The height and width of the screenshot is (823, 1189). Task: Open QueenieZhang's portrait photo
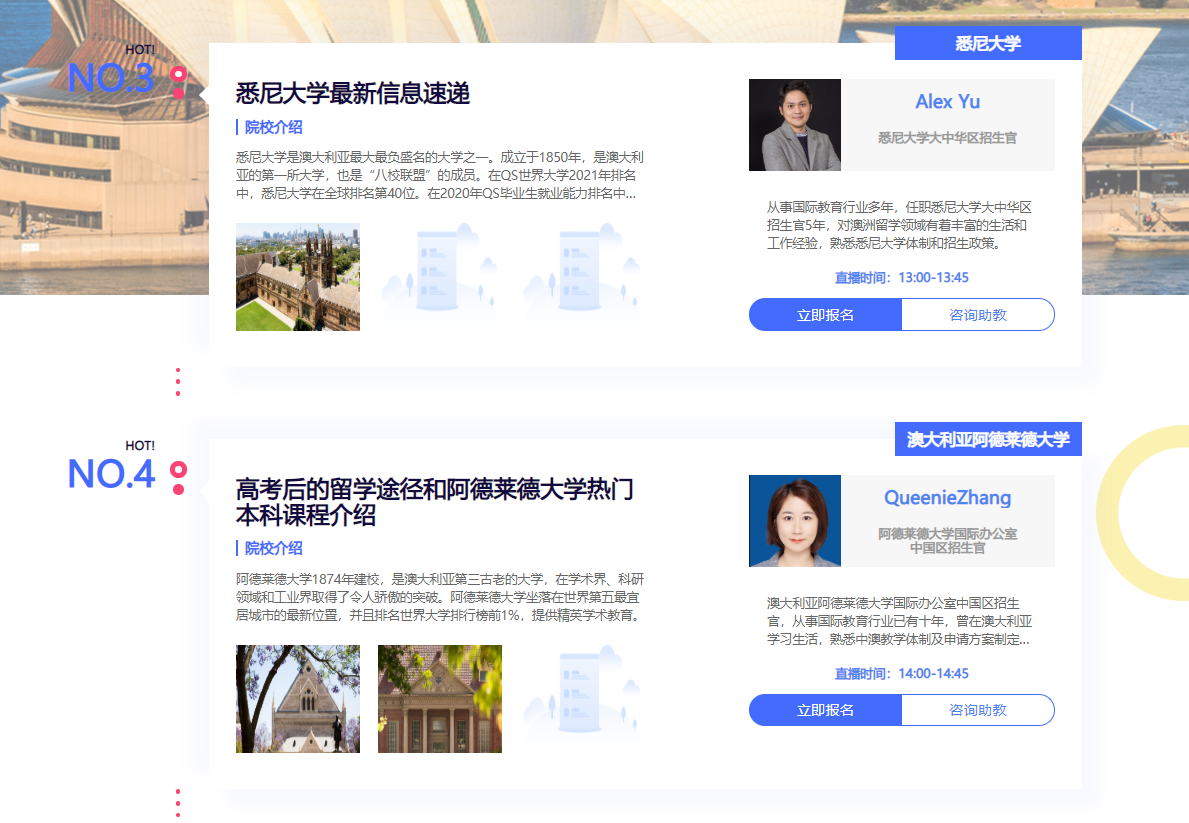(795, 521)
